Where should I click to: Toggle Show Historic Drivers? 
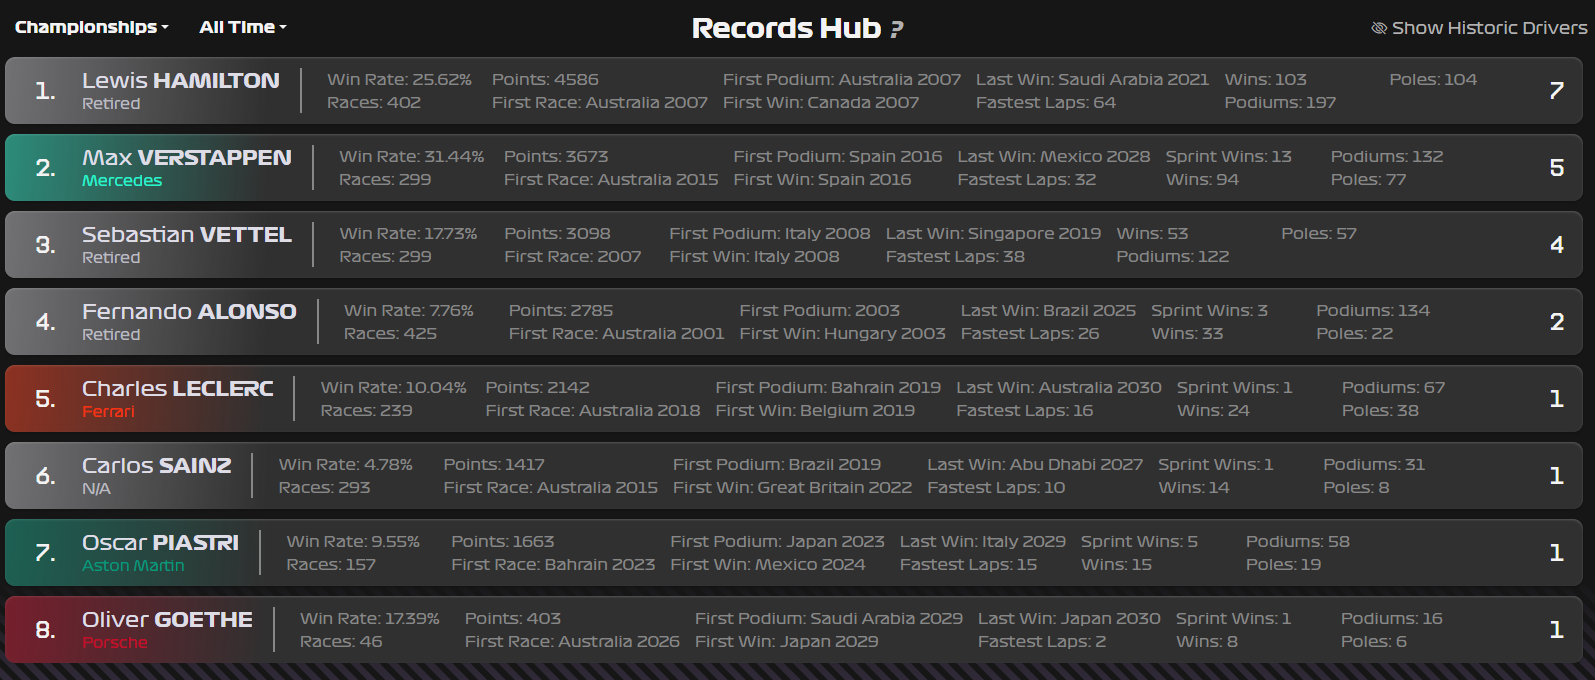[x=1479, y=28]
